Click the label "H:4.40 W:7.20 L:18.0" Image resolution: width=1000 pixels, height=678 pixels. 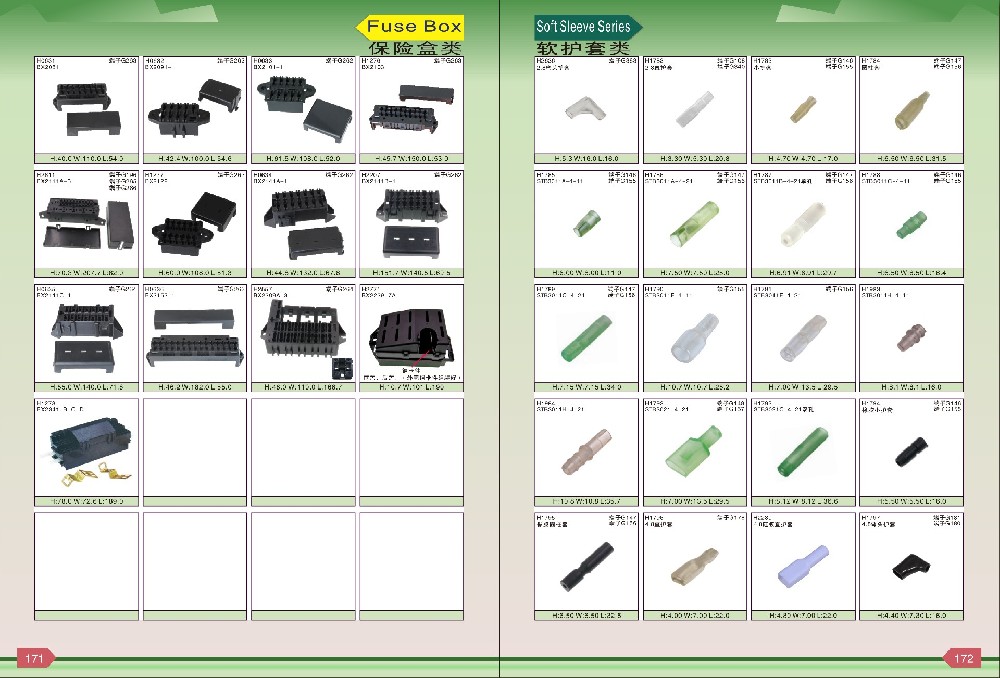tap(911, 615)
